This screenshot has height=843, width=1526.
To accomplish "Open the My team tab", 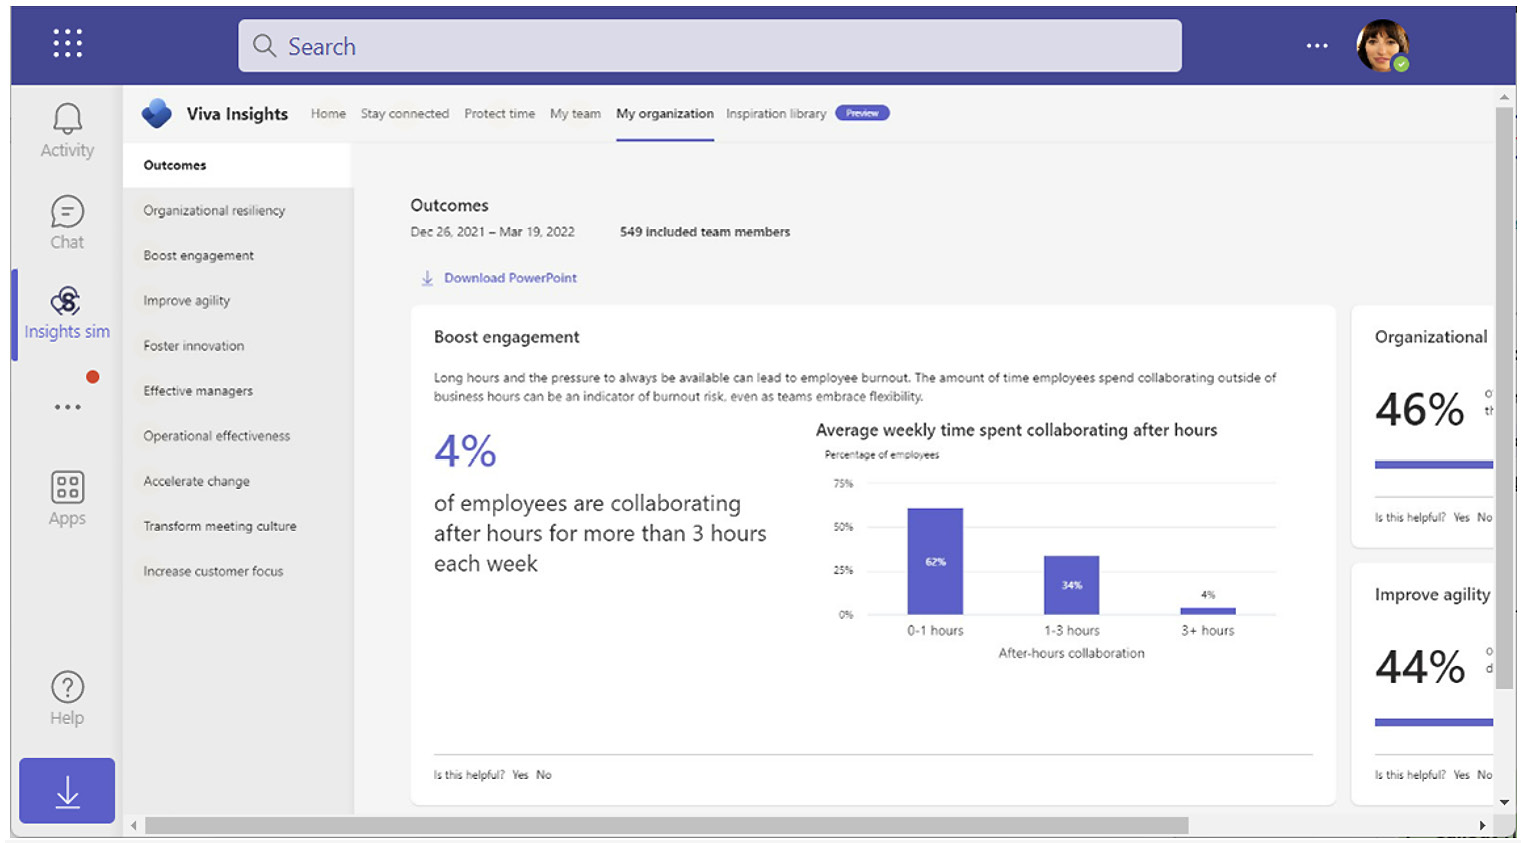I will tap(575, 114).
